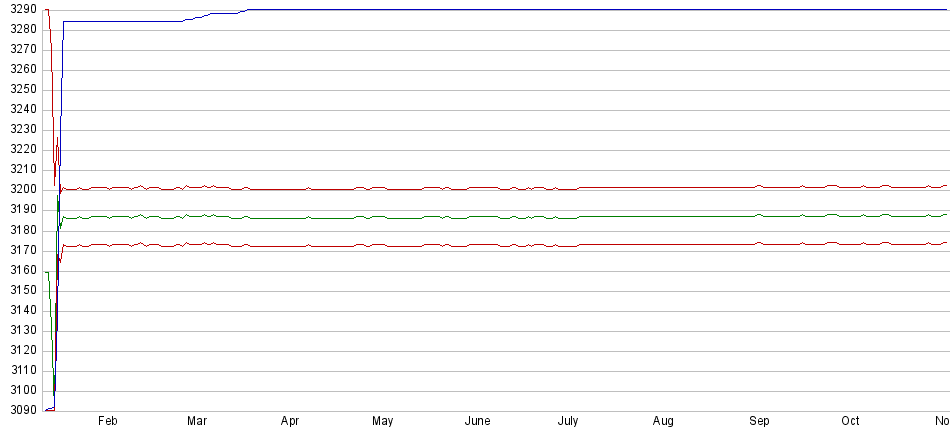Click the 3200 y-axis label
950x435 pixels.
(x=21, y=189)
